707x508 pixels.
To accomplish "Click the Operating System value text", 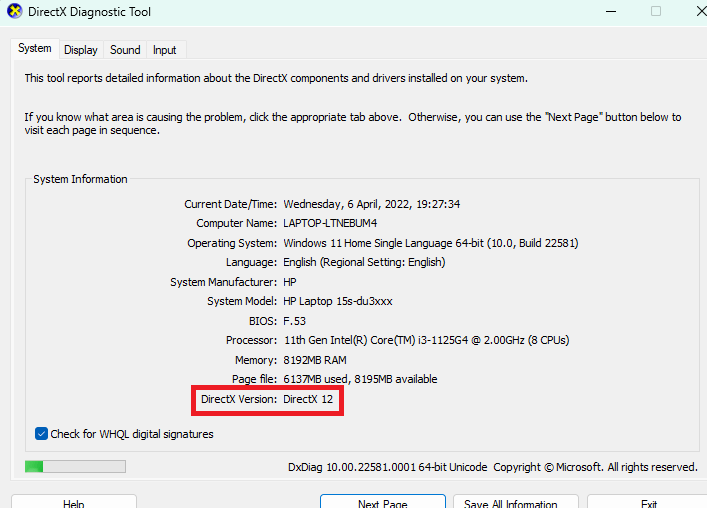I will coord(430,243).
